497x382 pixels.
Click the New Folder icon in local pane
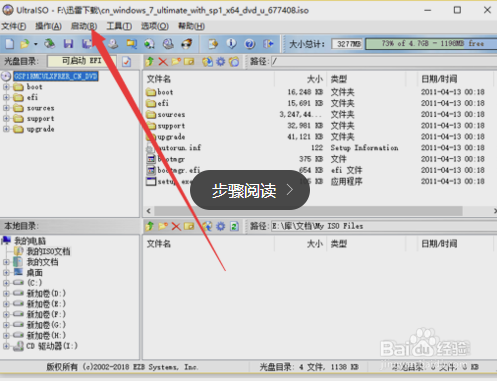(x=163, y=226)
